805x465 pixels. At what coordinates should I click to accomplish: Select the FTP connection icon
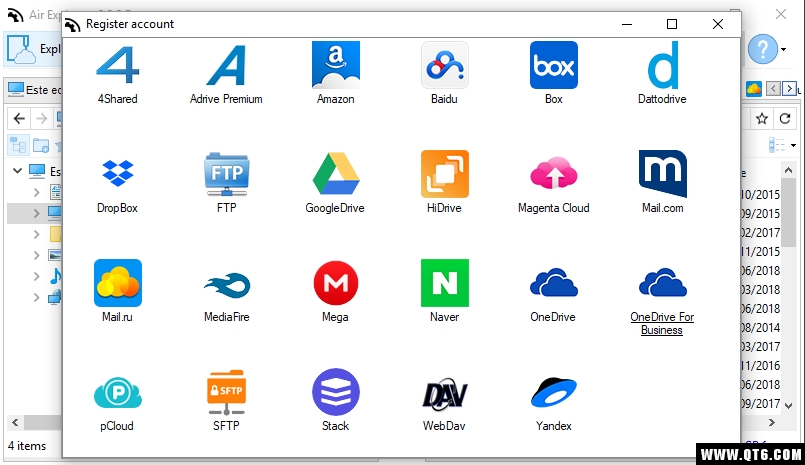[x=226, y=183]
